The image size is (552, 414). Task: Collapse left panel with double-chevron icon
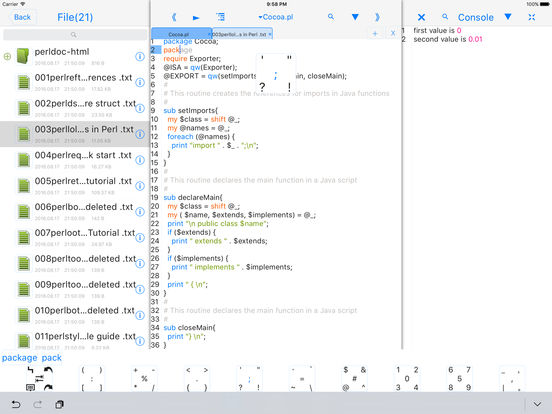coord(174,17)
